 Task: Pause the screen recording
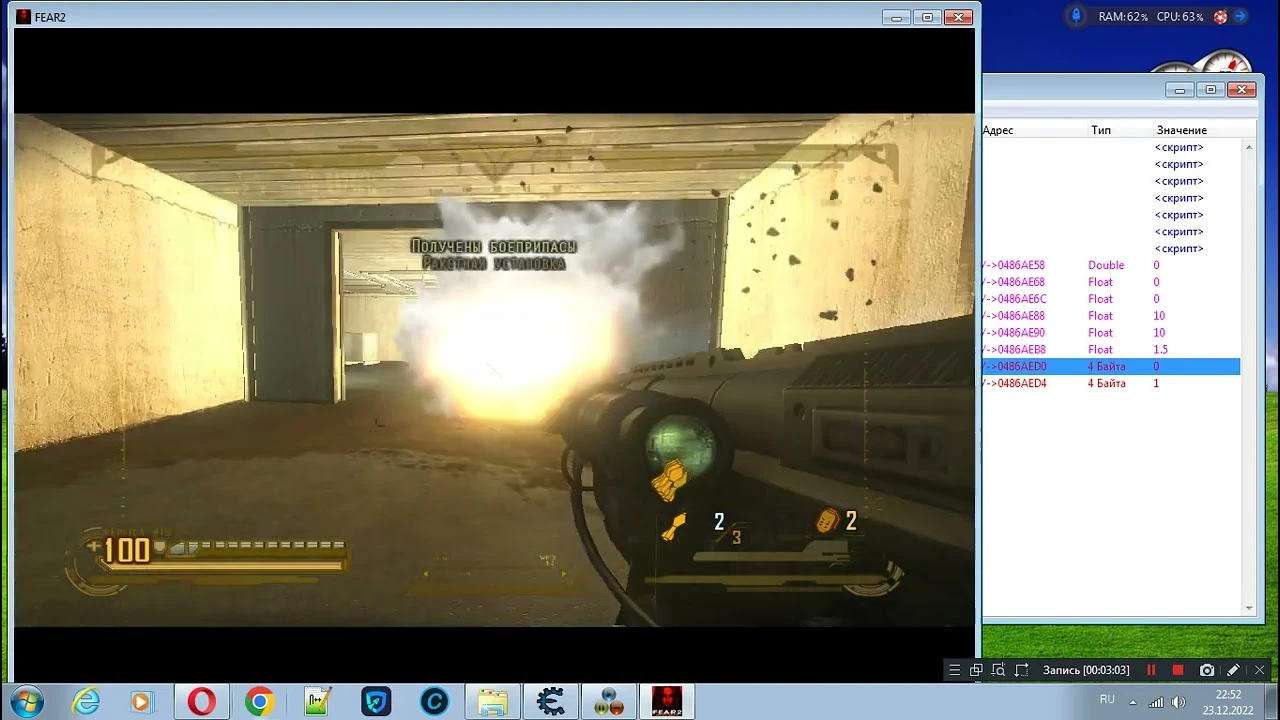click(x=1150, y=670)
